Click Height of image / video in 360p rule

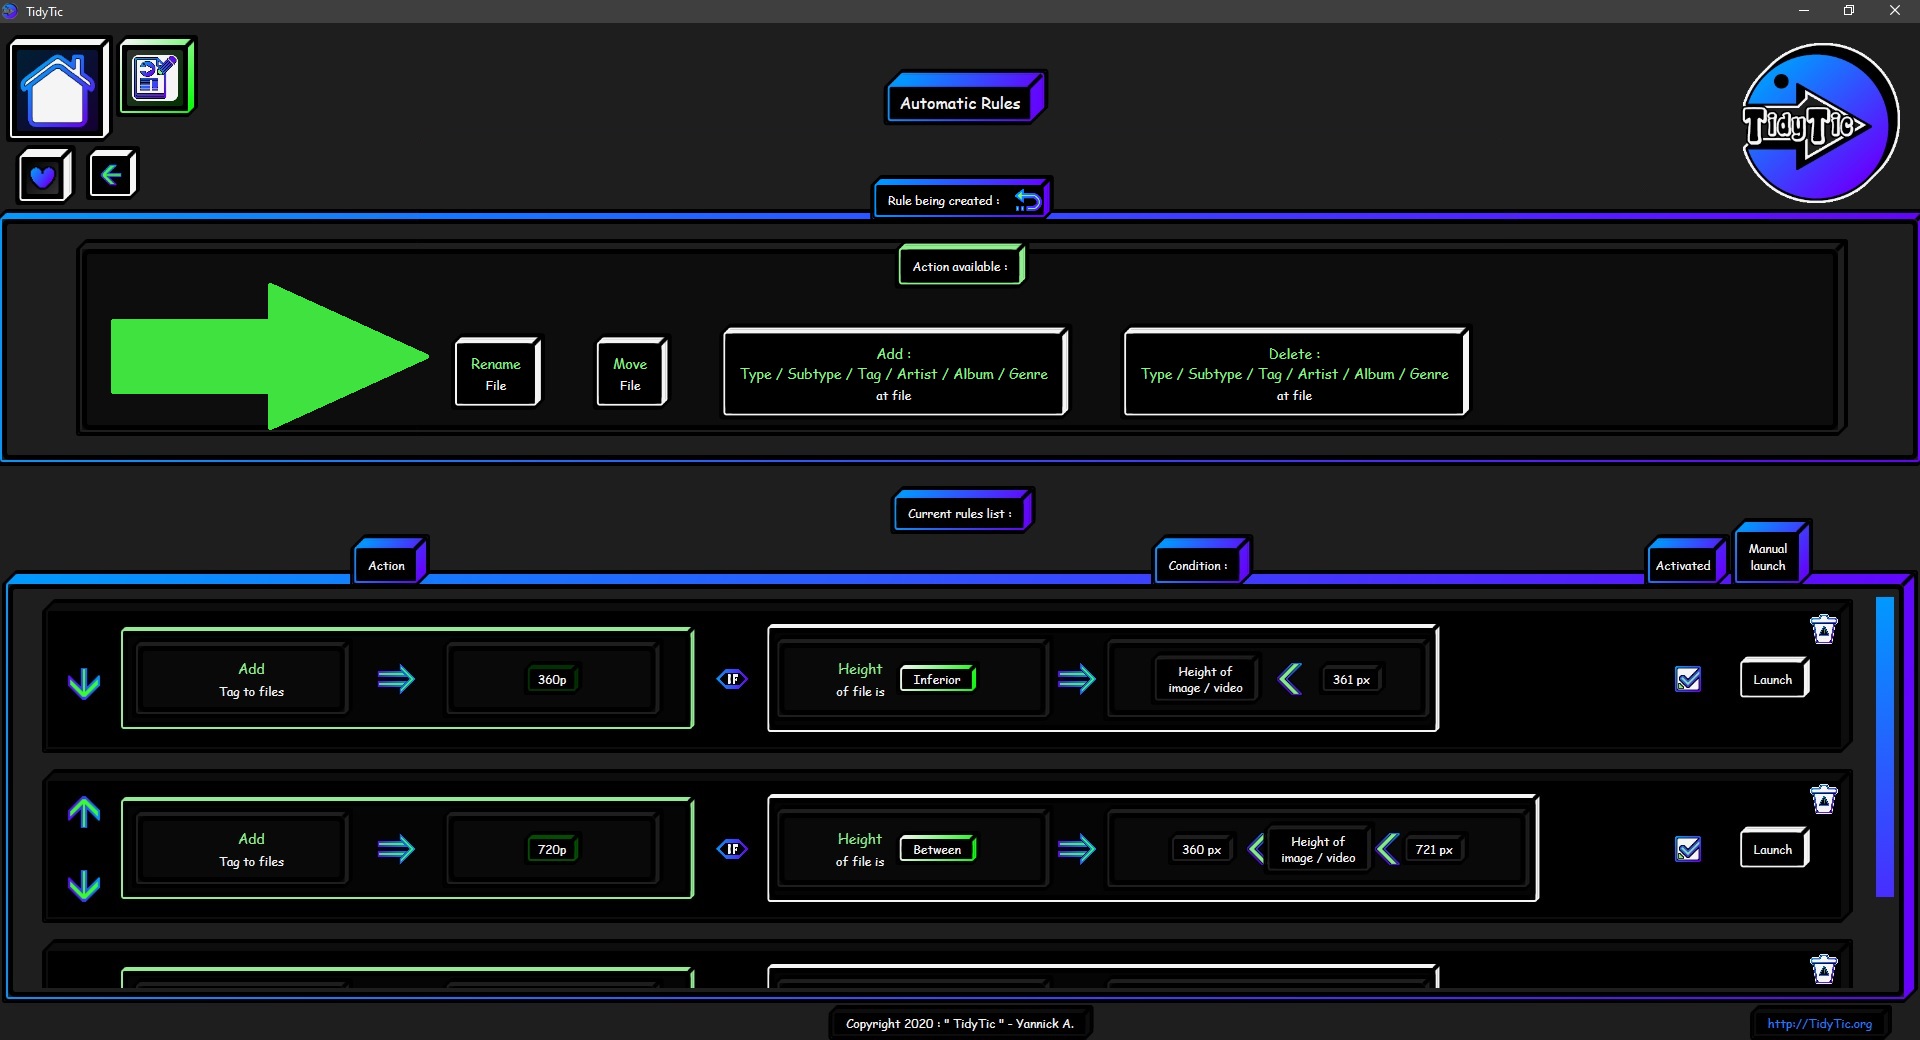[1205, 679]
